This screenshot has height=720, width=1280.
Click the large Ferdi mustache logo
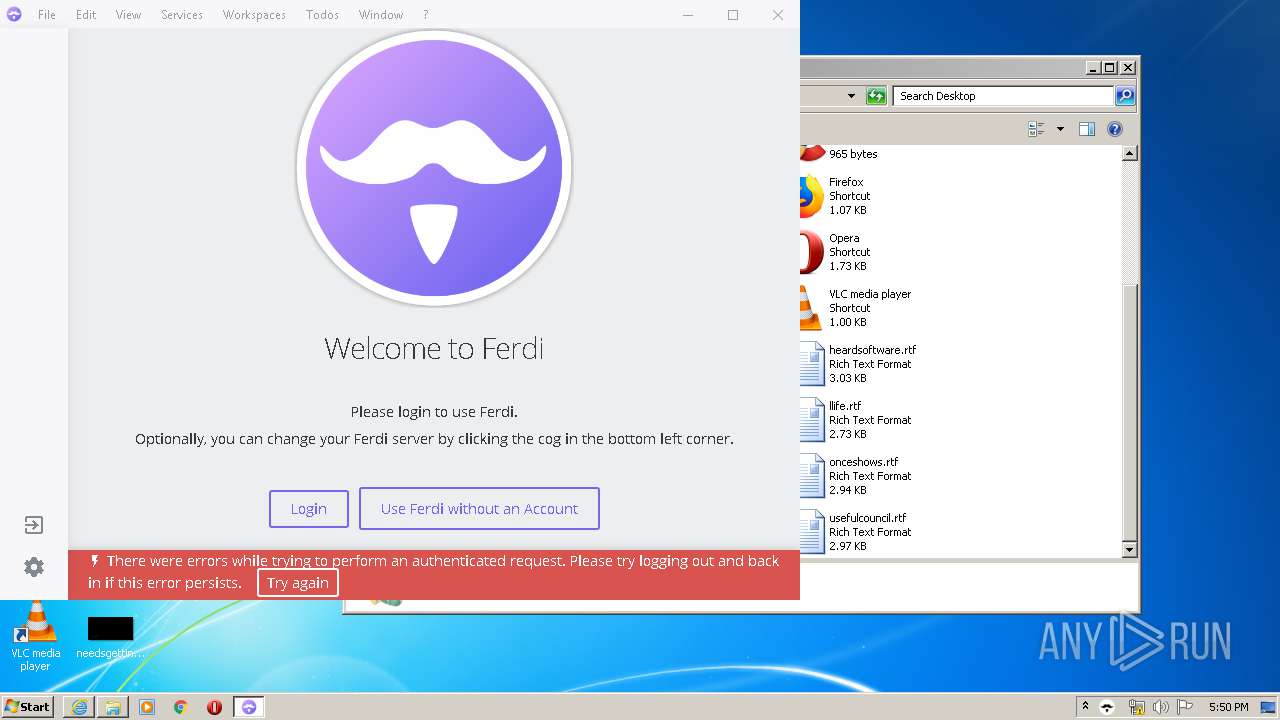(x=434, y=168)
